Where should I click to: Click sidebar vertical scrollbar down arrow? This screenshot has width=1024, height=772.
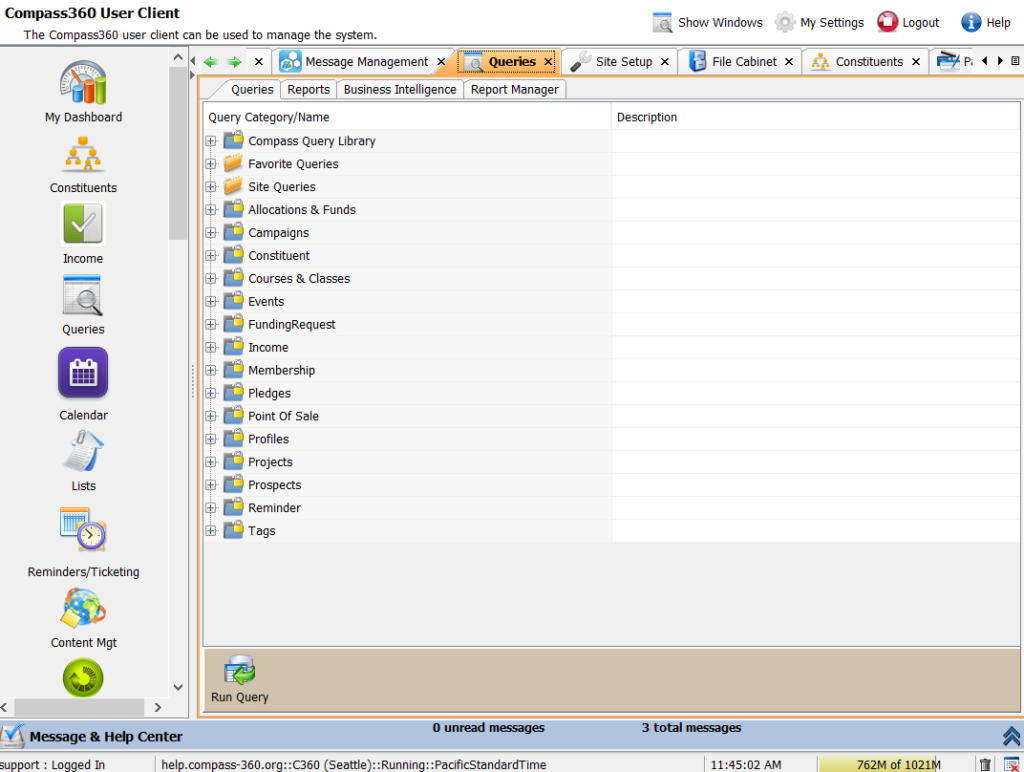tap(178, 687)
